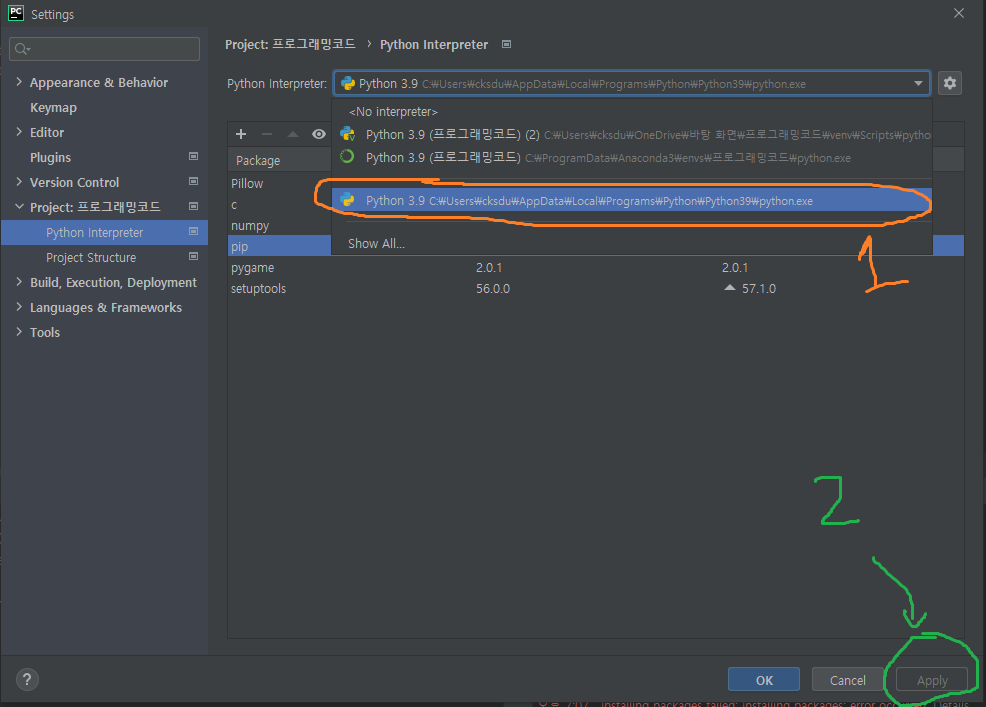
Task: Click the upgrade package arrow icon
Action: 292,134
